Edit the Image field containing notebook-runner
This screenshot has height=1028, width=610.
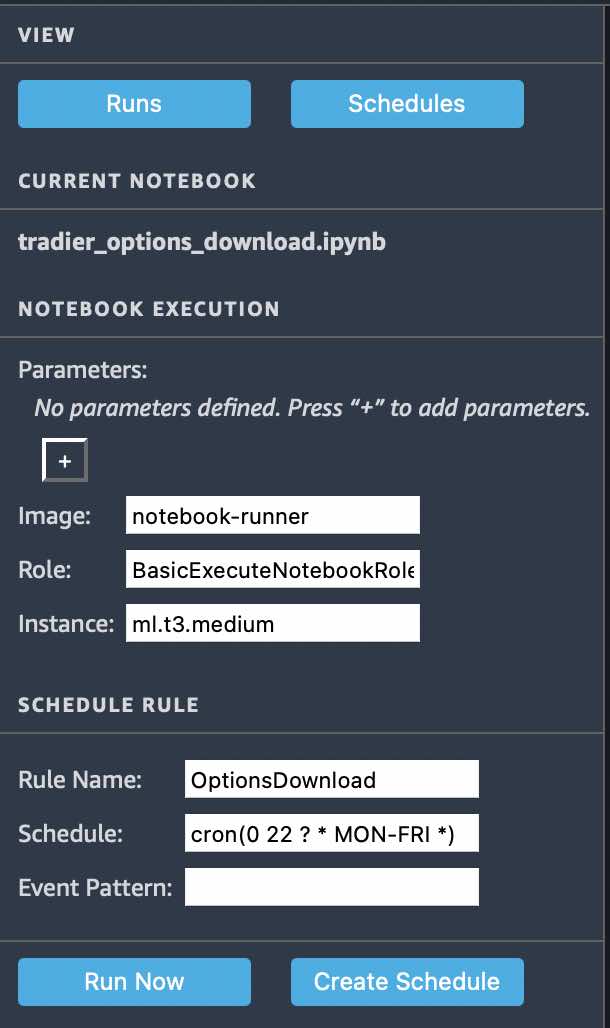272,515
